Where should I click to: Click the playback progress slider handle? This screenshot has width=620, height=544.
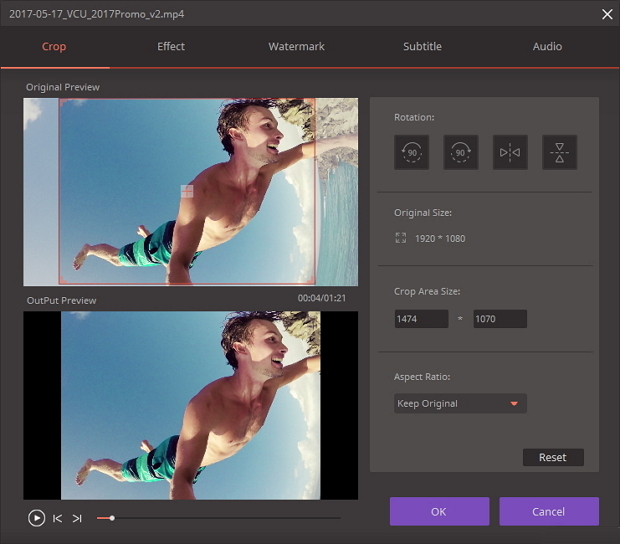pyautogui.click(x=112, y=518)
